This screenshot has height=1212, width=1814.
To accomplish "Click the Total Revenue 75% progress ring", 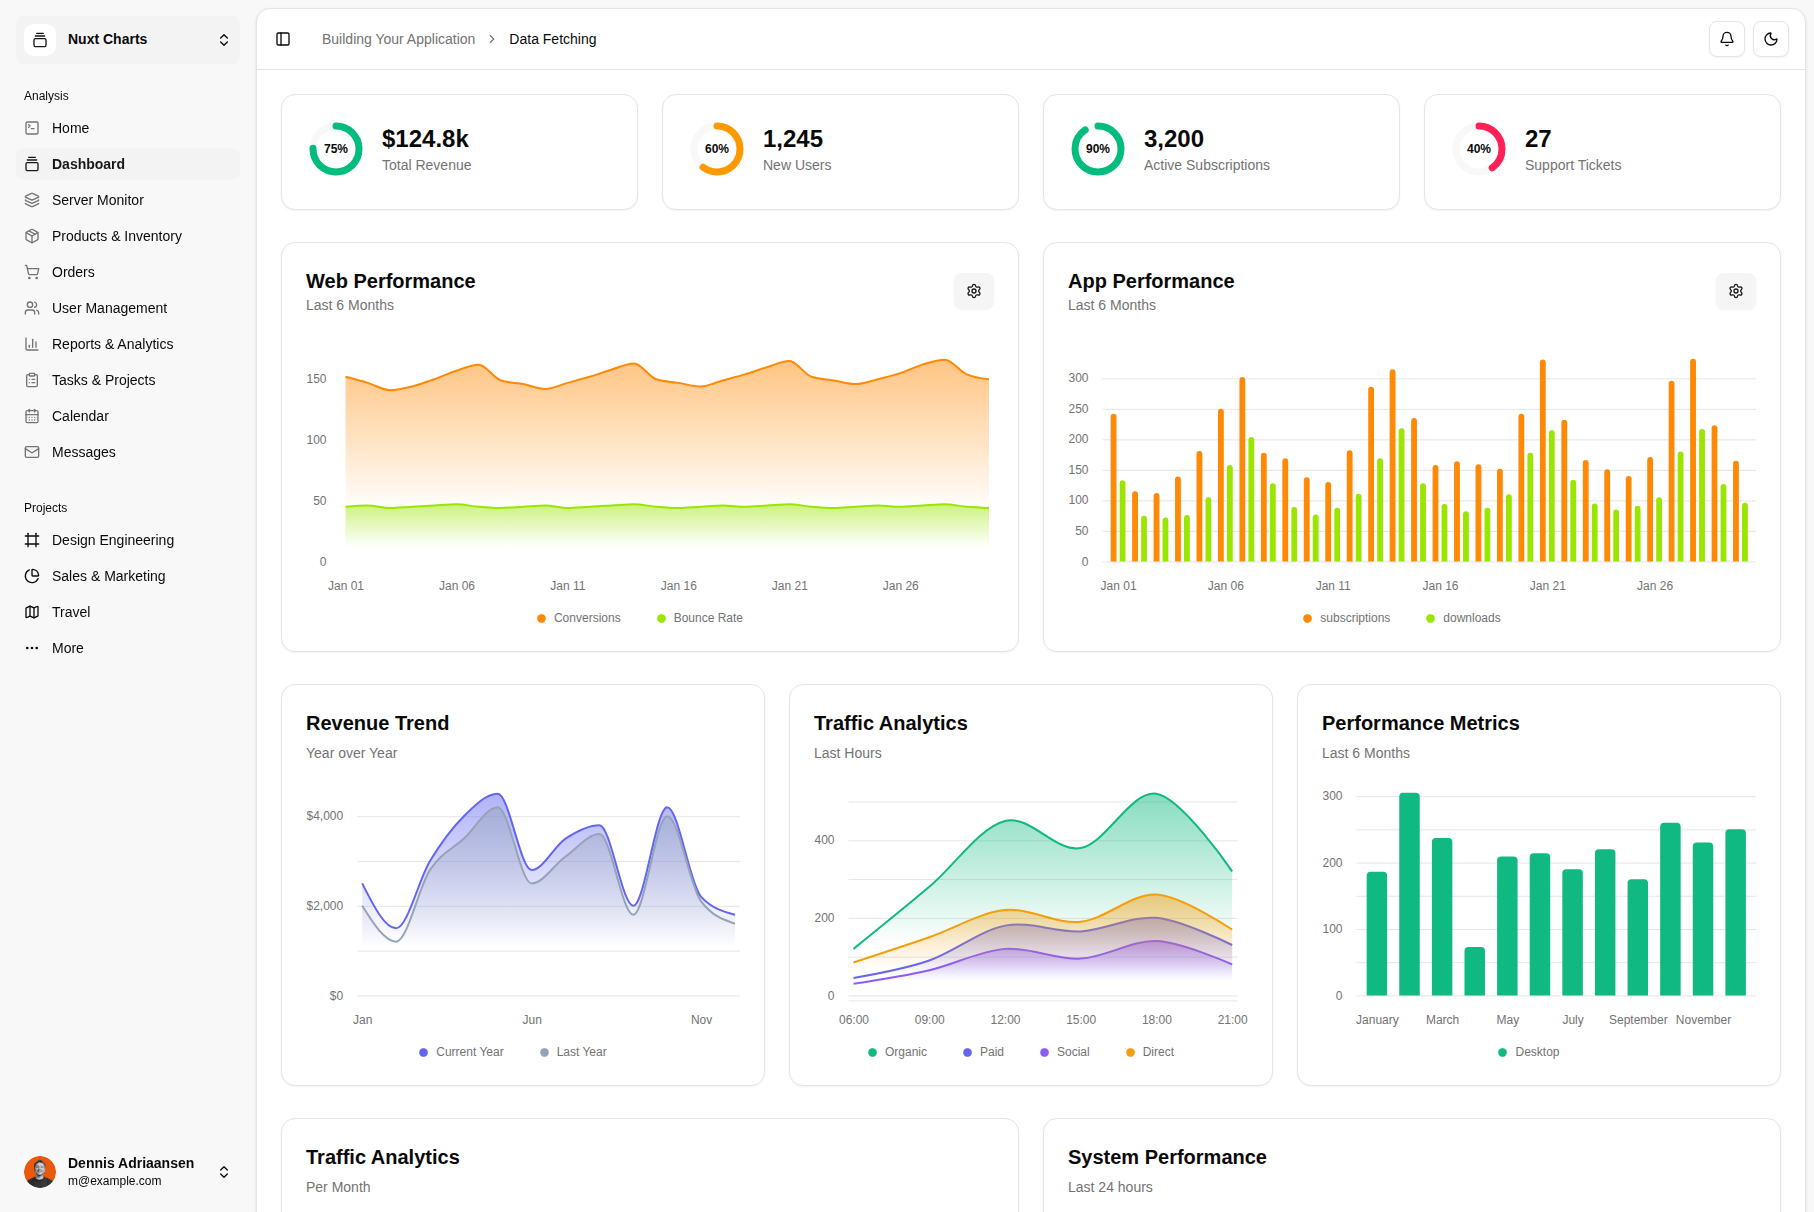I will (x=336, y=149).
